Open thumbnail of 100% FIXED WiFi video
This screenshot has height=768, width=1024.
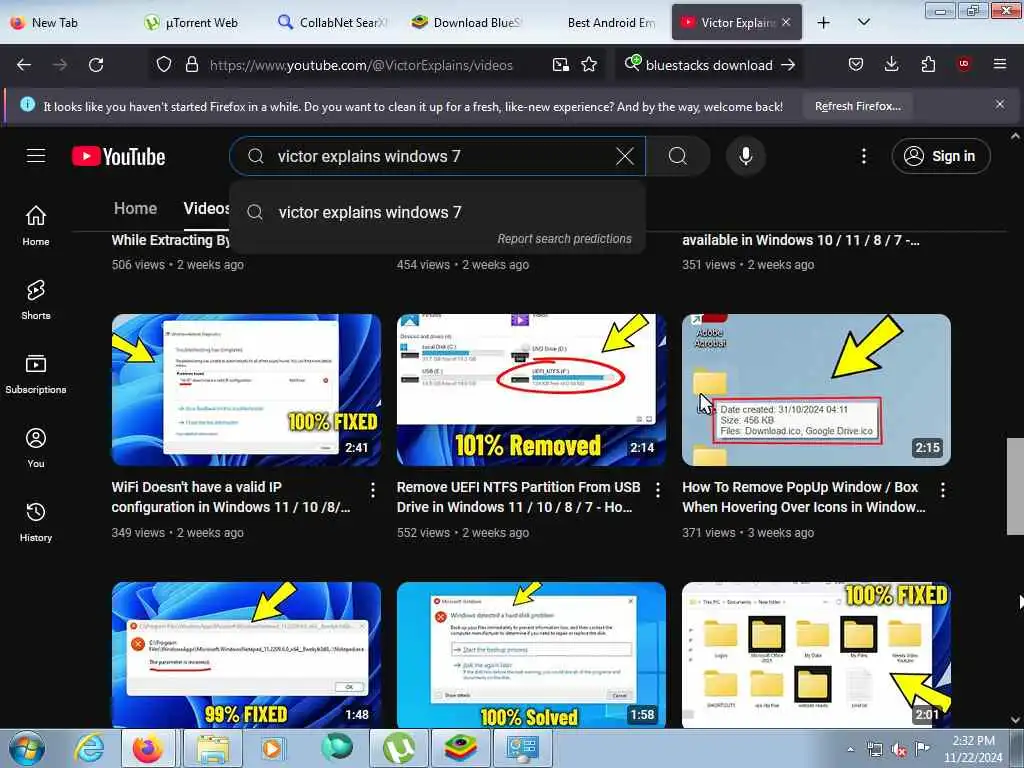(246, 390)
